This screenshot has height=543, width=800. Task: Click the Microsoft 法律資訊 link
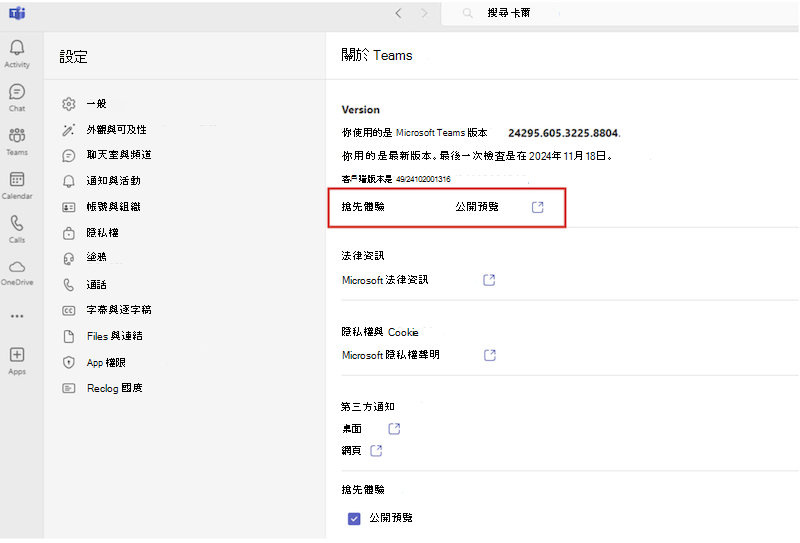click(x=385, y=280)
